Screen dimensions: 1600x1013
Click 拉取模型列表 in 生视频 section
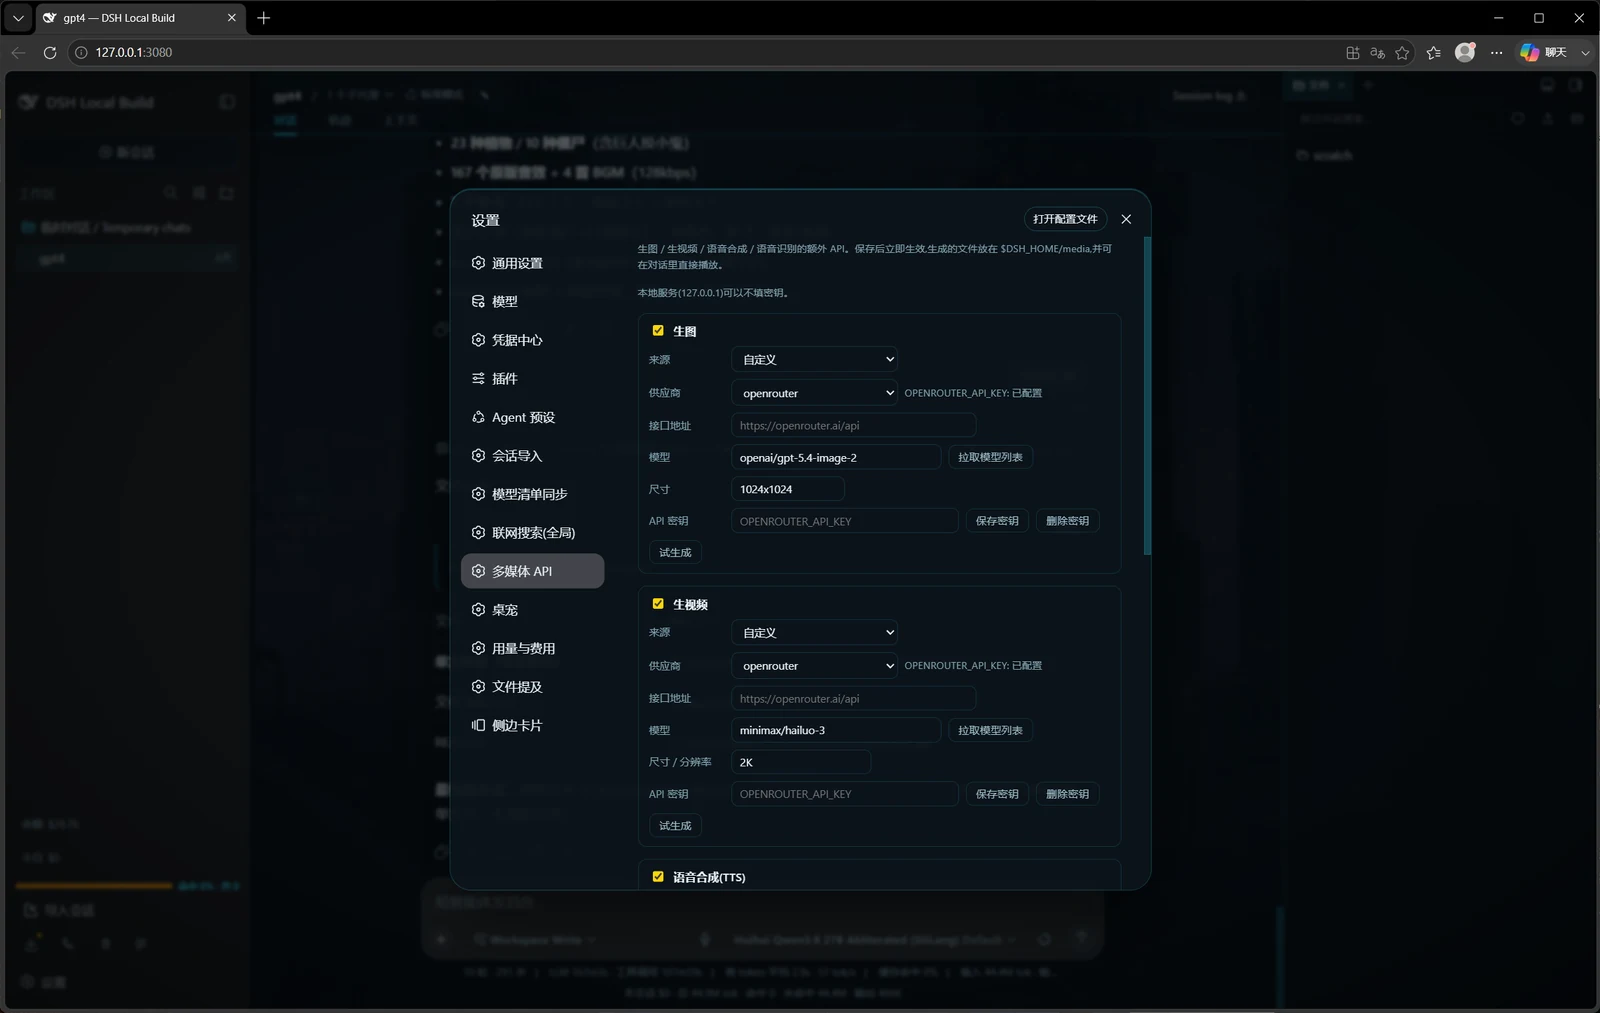coord(990,730)
